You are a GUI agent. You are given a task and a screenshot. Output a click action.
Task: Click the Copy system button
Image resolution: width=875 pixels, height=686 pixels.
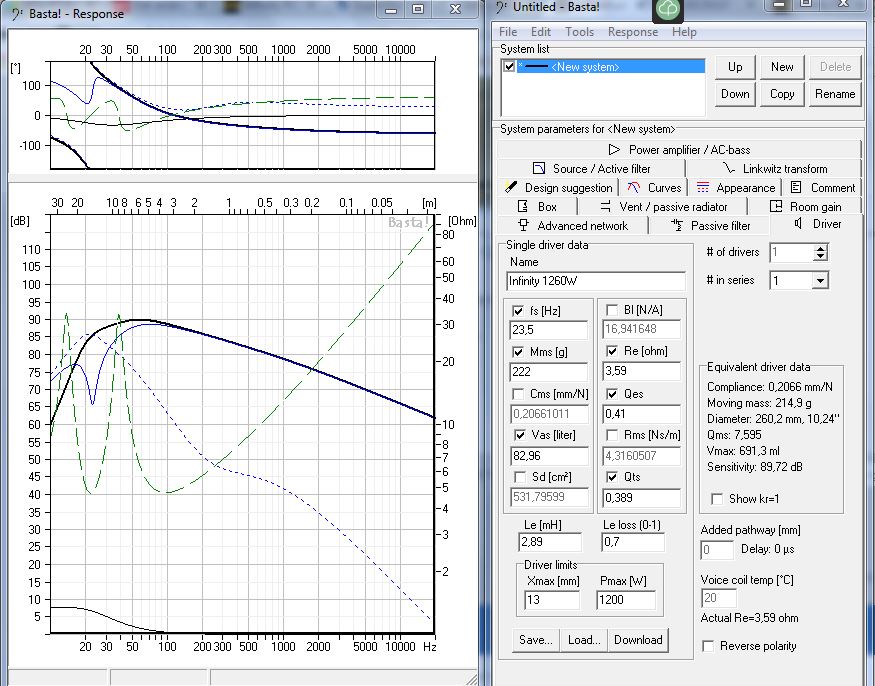point(782,94)
